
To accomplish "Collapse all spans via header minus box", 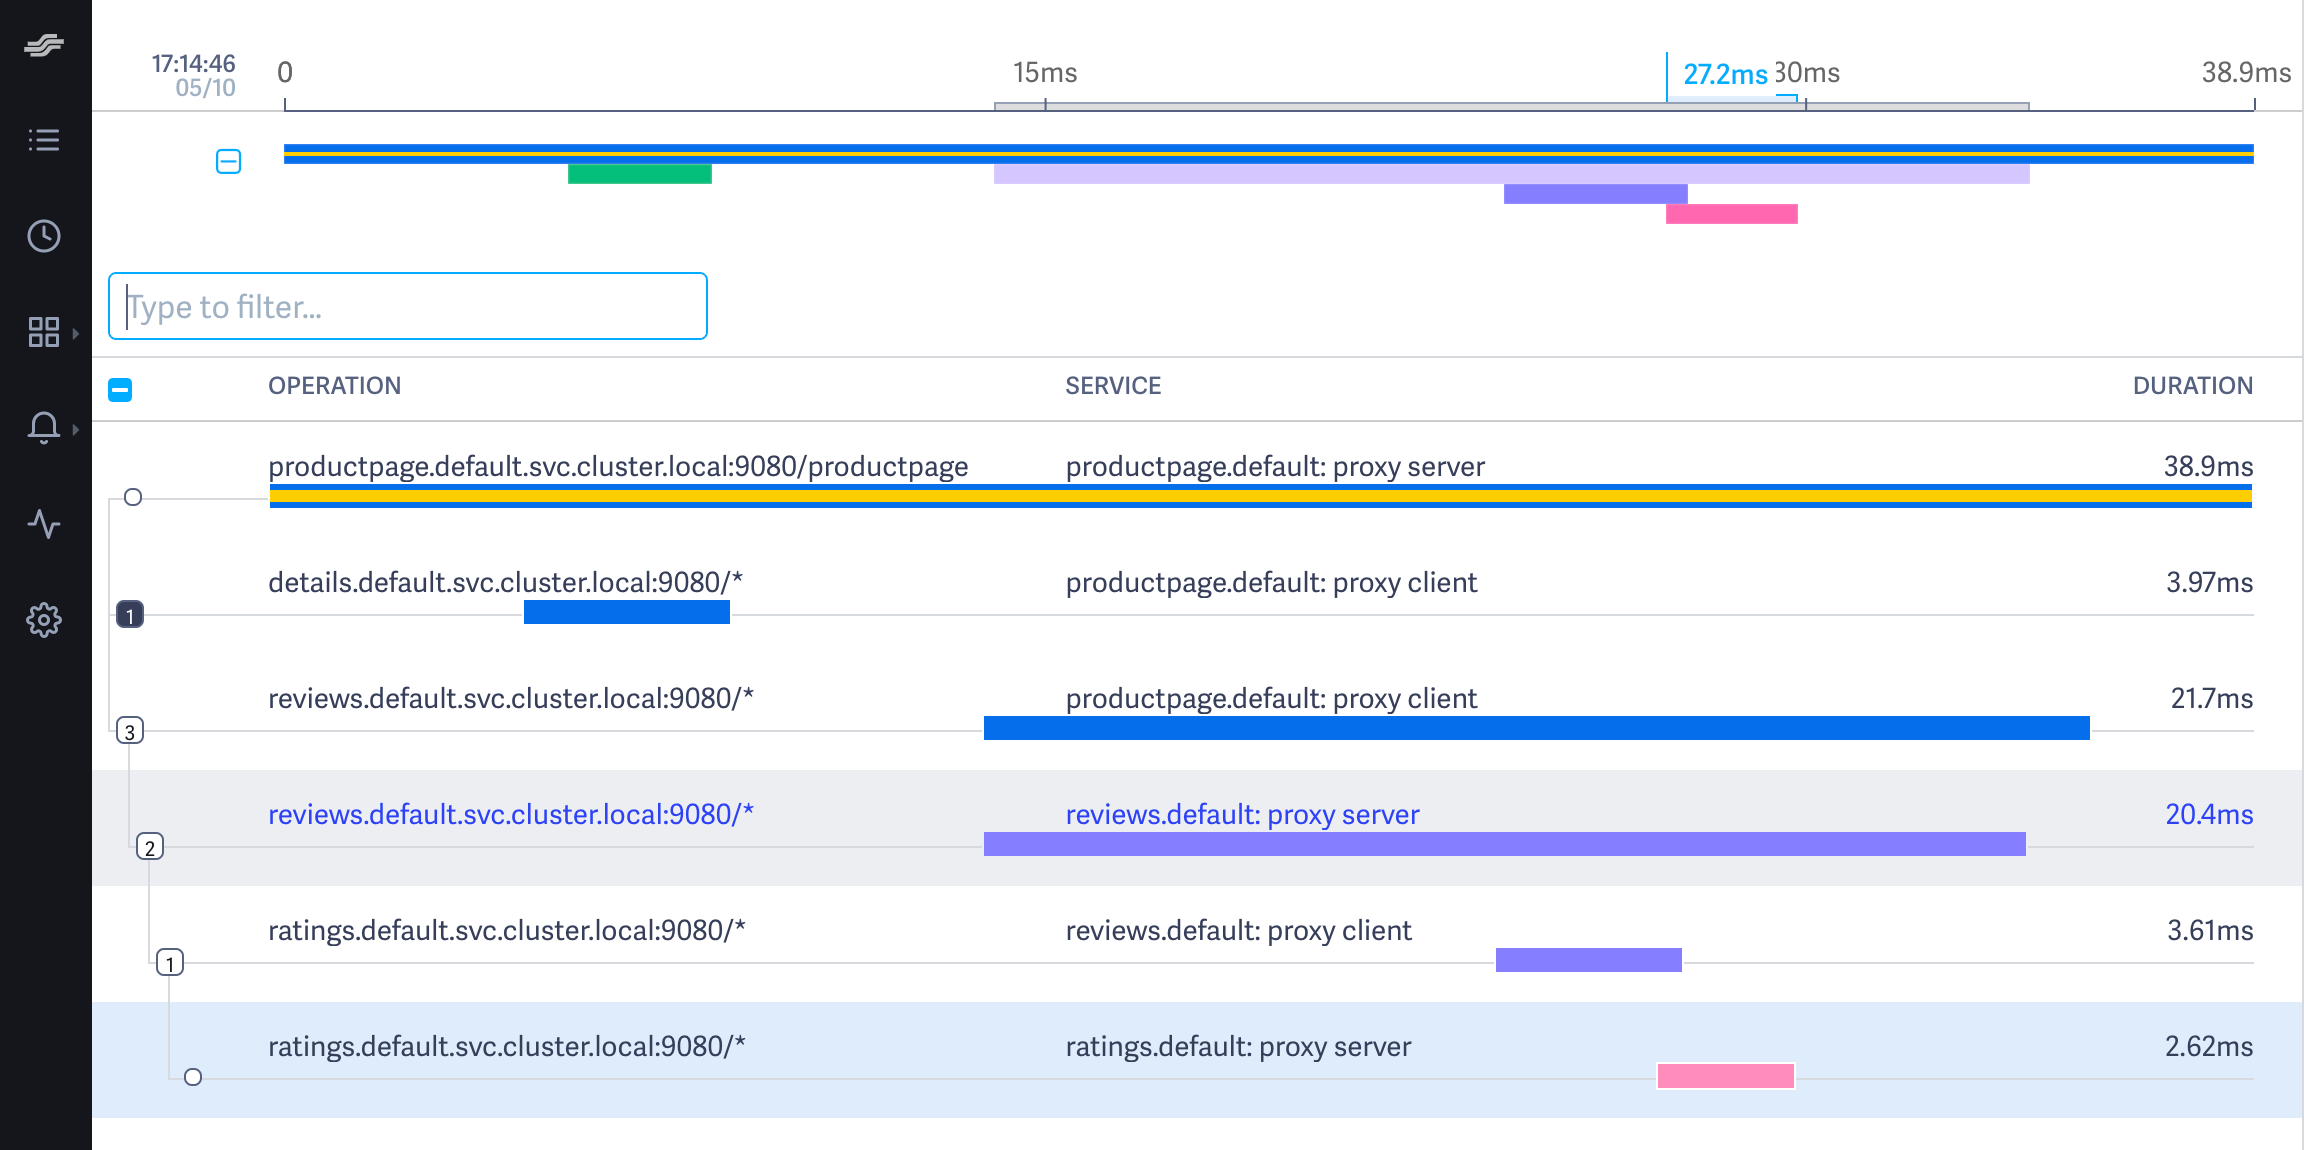I will tap(120, 389).
